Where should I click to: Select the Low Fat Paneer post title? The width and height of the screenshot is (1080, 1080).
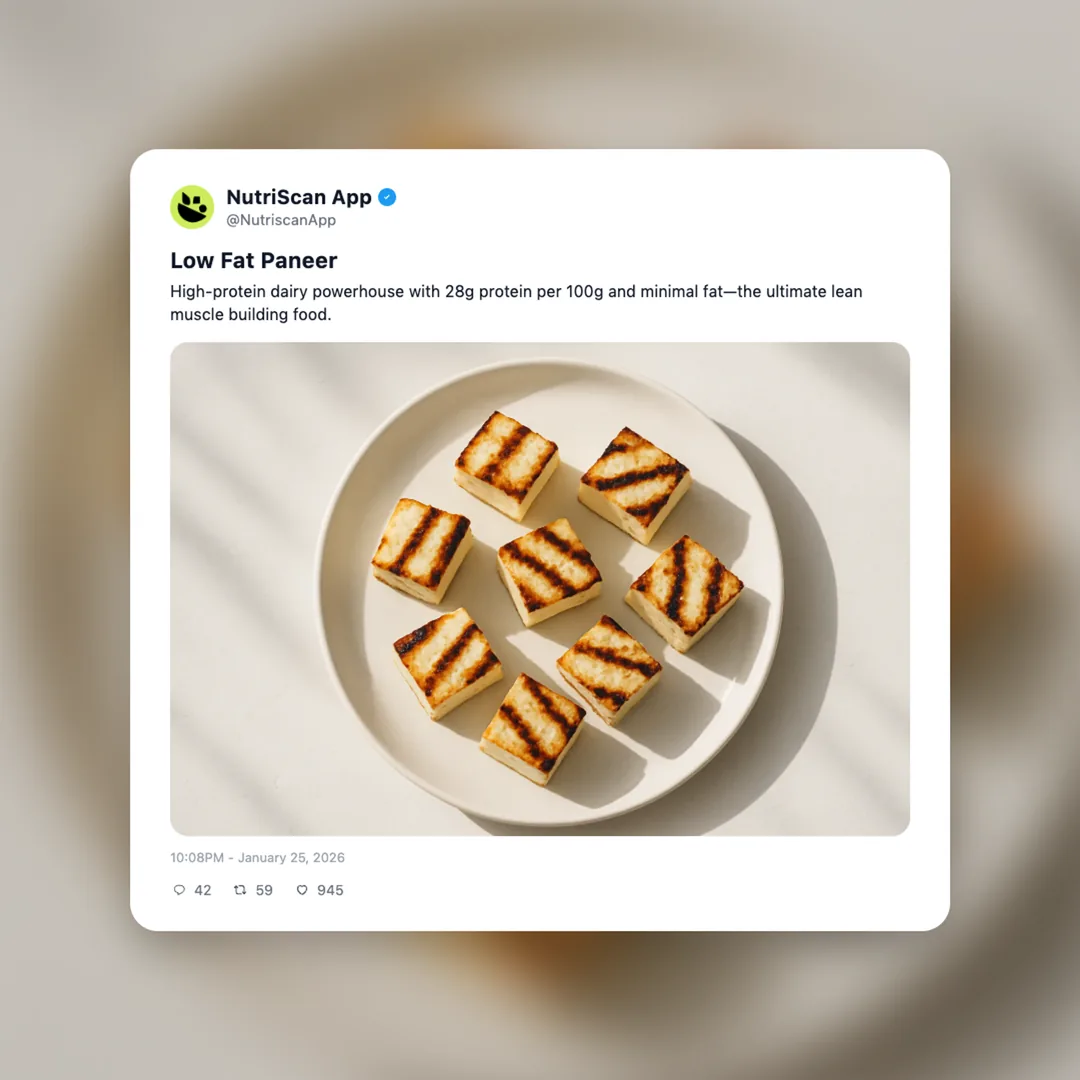point(253,260)
